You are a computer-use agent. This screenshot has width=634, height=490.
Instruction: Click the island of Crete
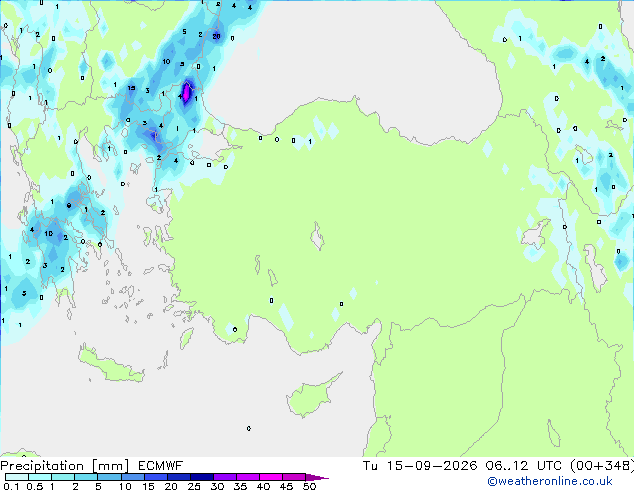coord(111,365)
